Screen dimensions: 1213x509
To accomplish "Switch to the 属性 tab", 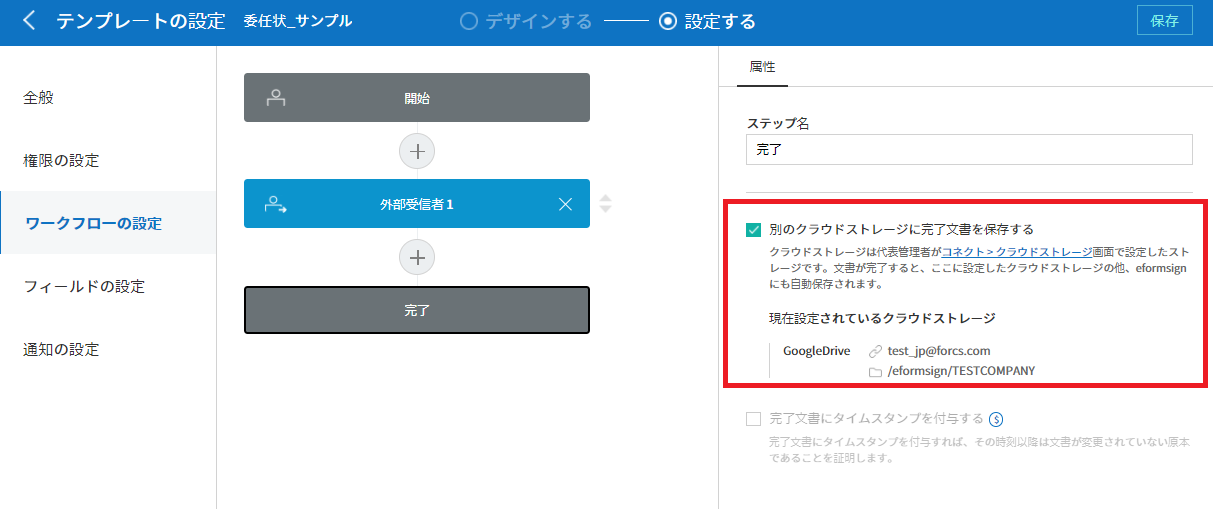I will click(x=762, y=66).
